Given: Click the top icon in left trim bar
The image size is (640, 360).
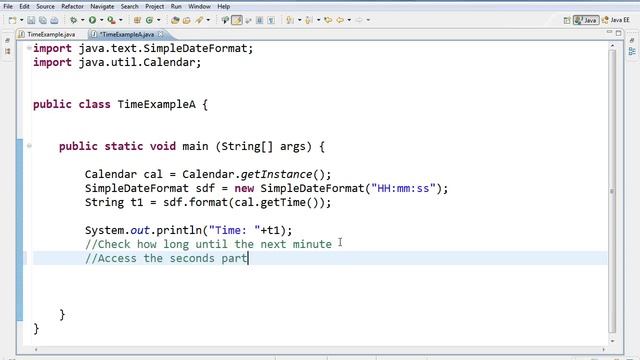Looking at the screenshot, I should pos(7,40).
